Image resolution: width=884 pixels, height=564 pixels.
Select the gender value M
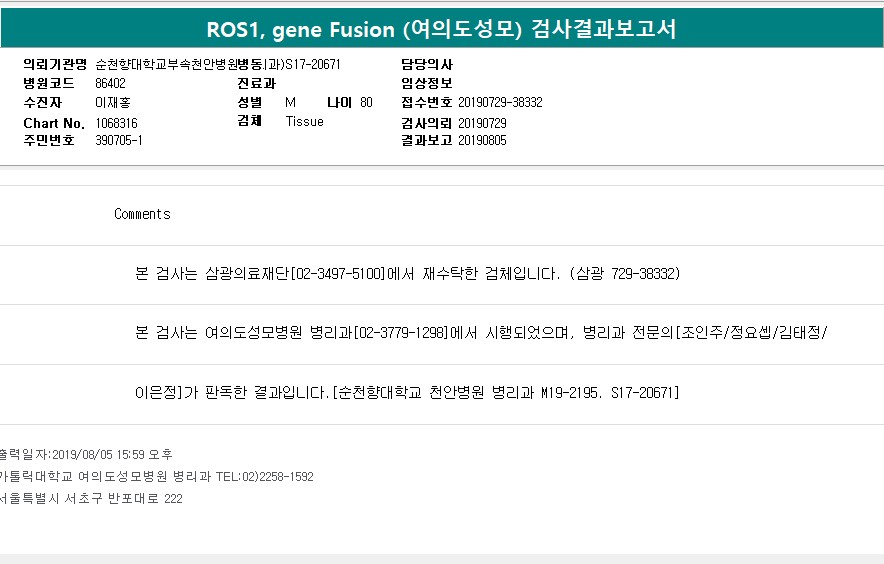click(290, 102)
